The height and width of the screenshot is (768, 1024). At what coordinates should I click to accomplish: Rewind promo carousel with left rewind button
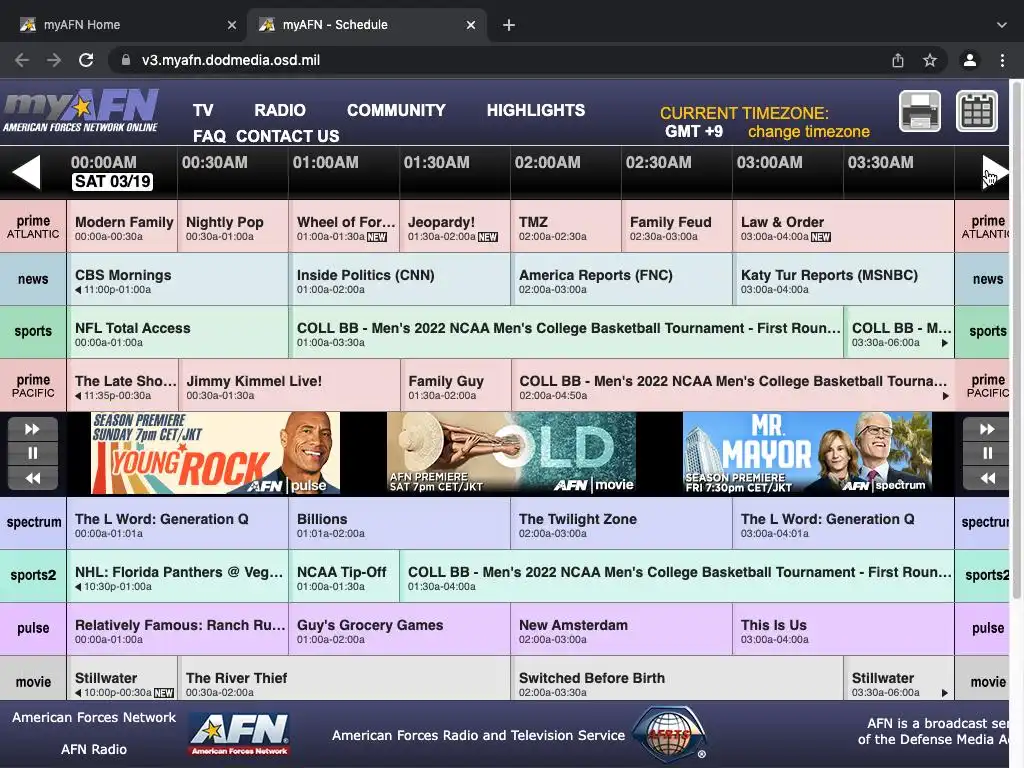point(33,478)
